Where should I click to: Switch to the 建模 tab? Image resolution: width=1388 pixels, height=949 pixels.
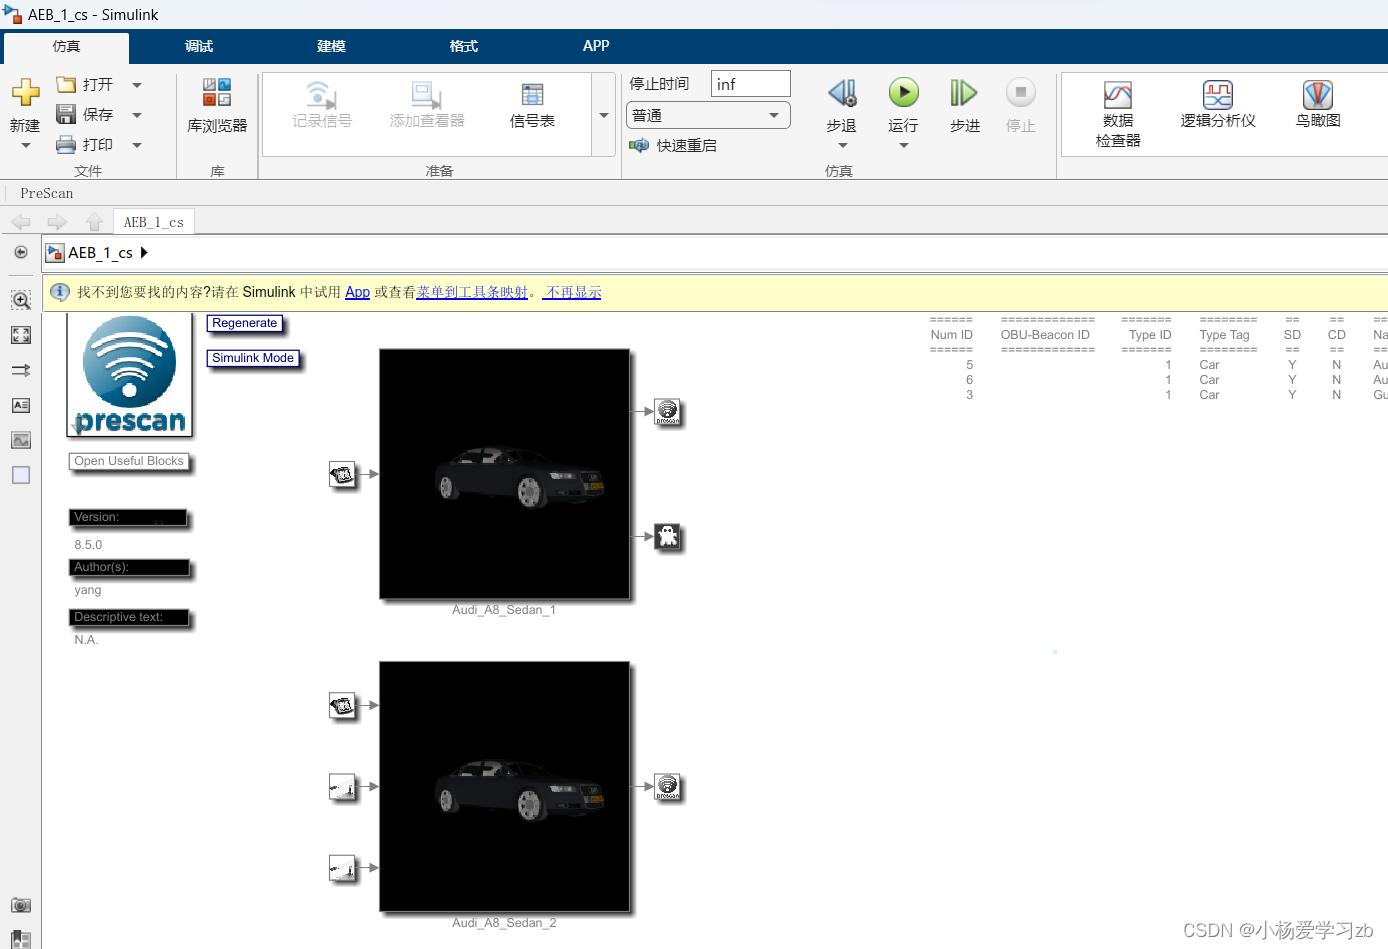click(331, 47)
